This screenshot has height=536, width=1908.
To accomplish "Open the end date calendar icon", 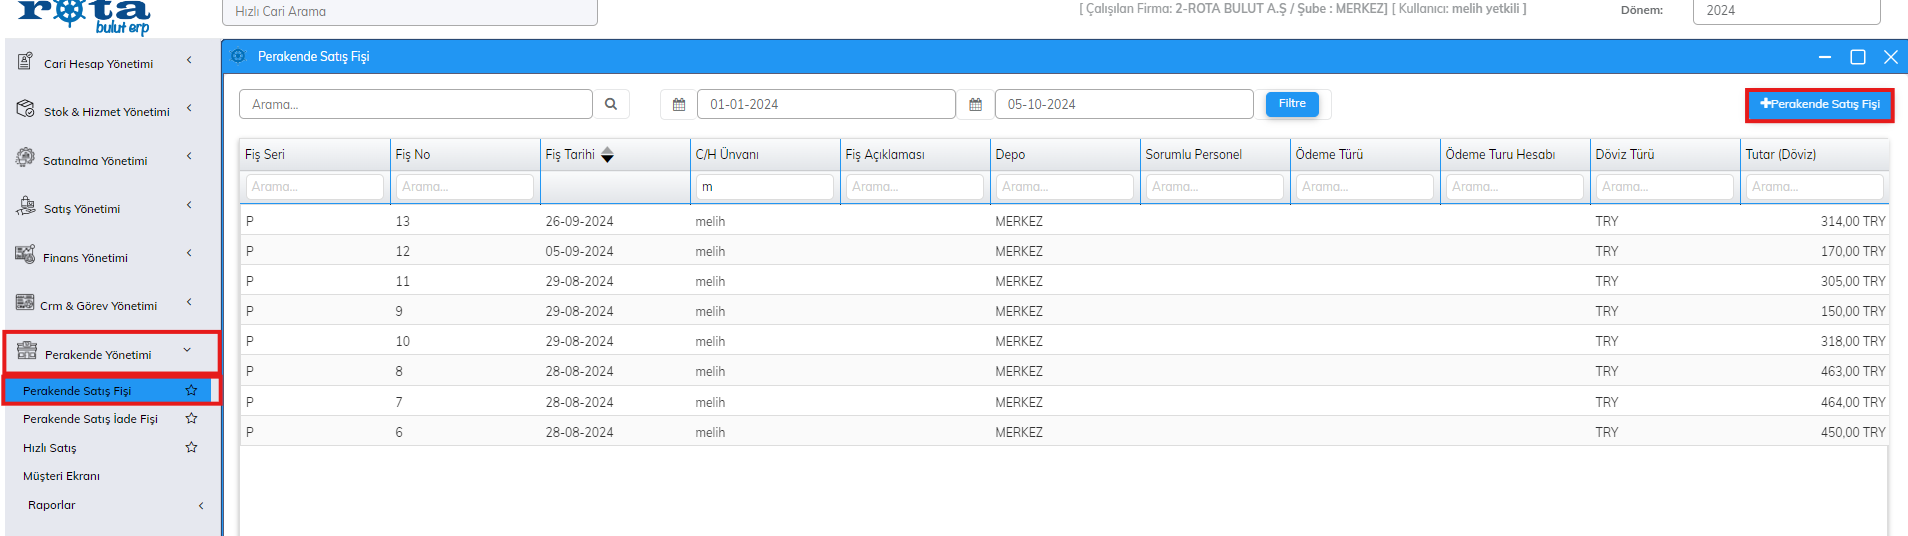I will (976, 104).
